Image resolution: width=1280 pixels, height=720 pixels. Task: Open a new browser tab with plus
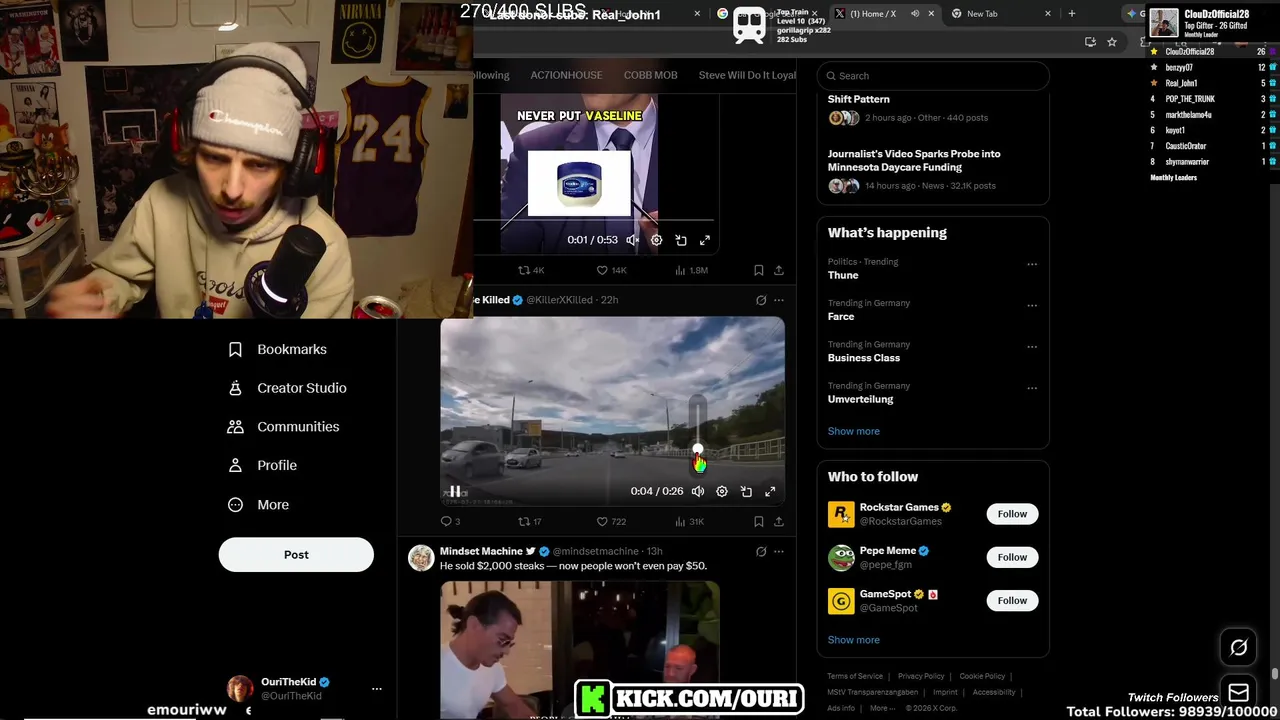click(1072, 14)
